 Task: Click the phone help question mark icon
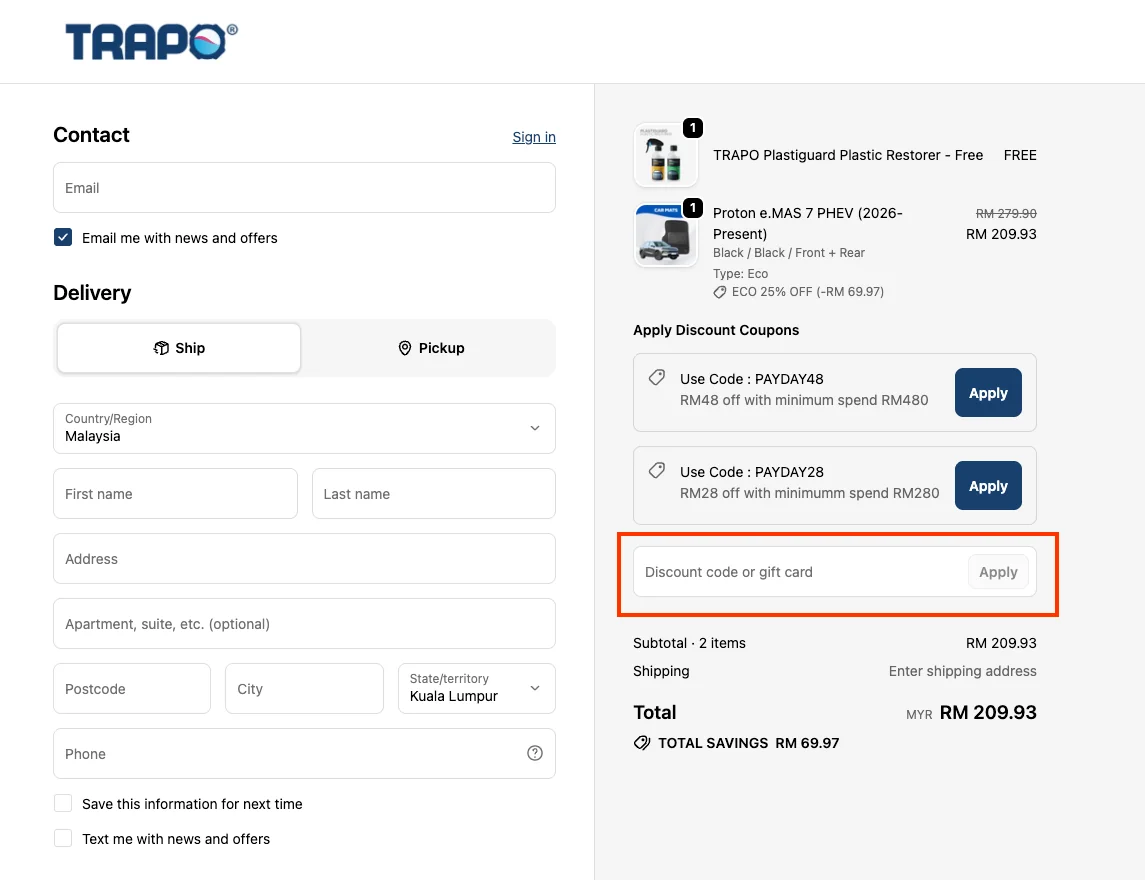pos(535,753)
